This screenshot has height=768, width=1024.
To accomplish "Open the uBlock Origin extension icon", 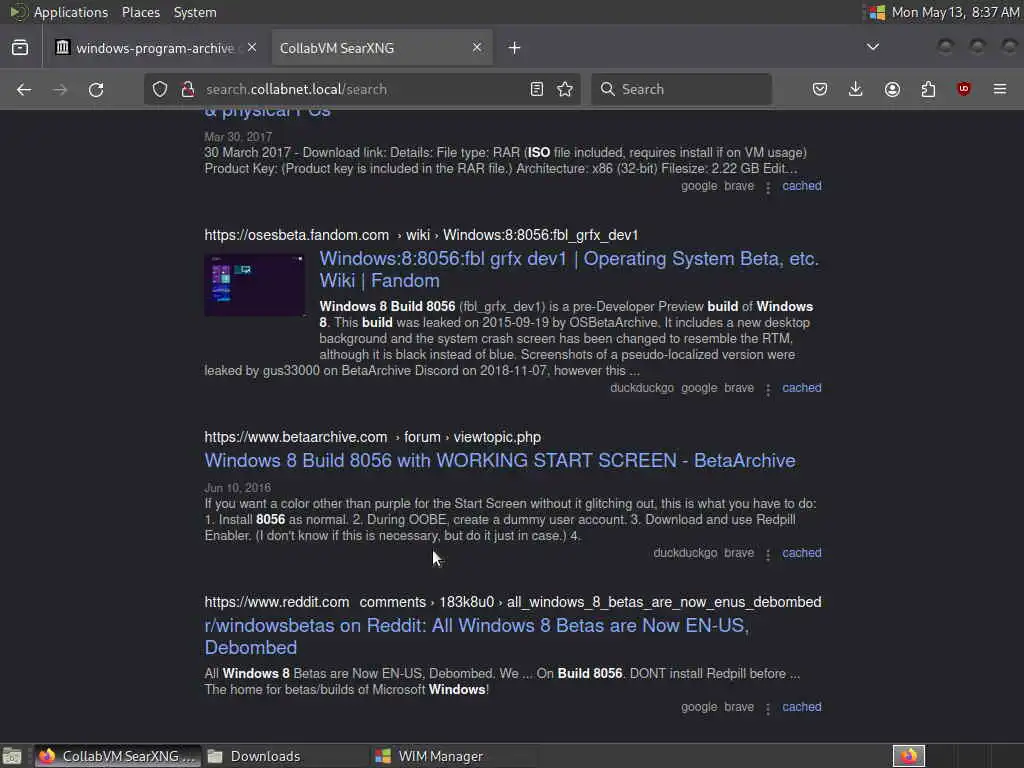I will [x=964, y=89].
